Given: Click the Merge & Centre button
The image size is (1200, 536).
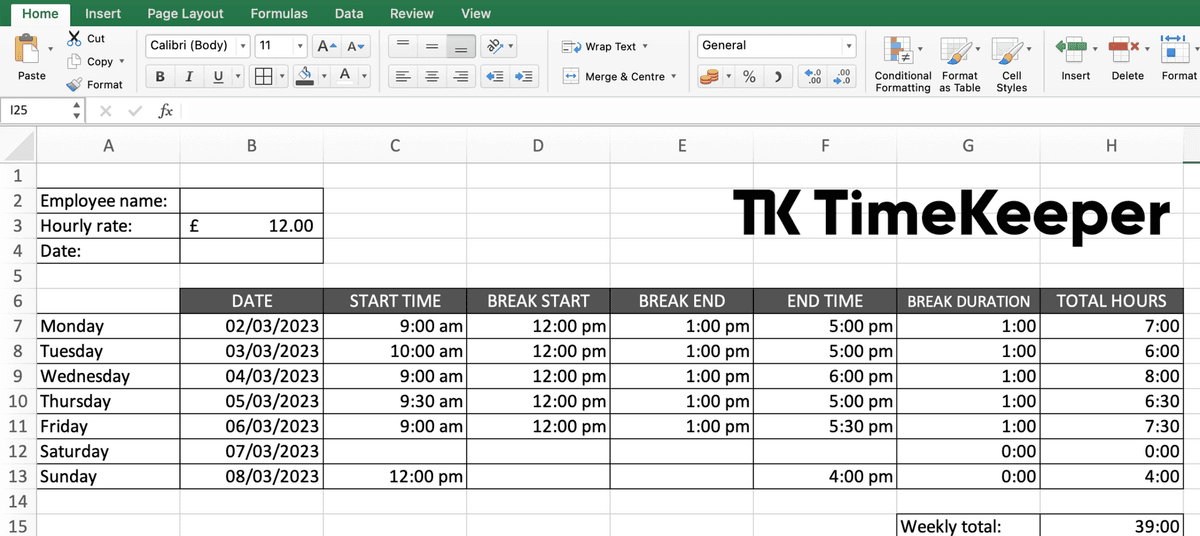Looking at the screenshot, I should 614,77.
